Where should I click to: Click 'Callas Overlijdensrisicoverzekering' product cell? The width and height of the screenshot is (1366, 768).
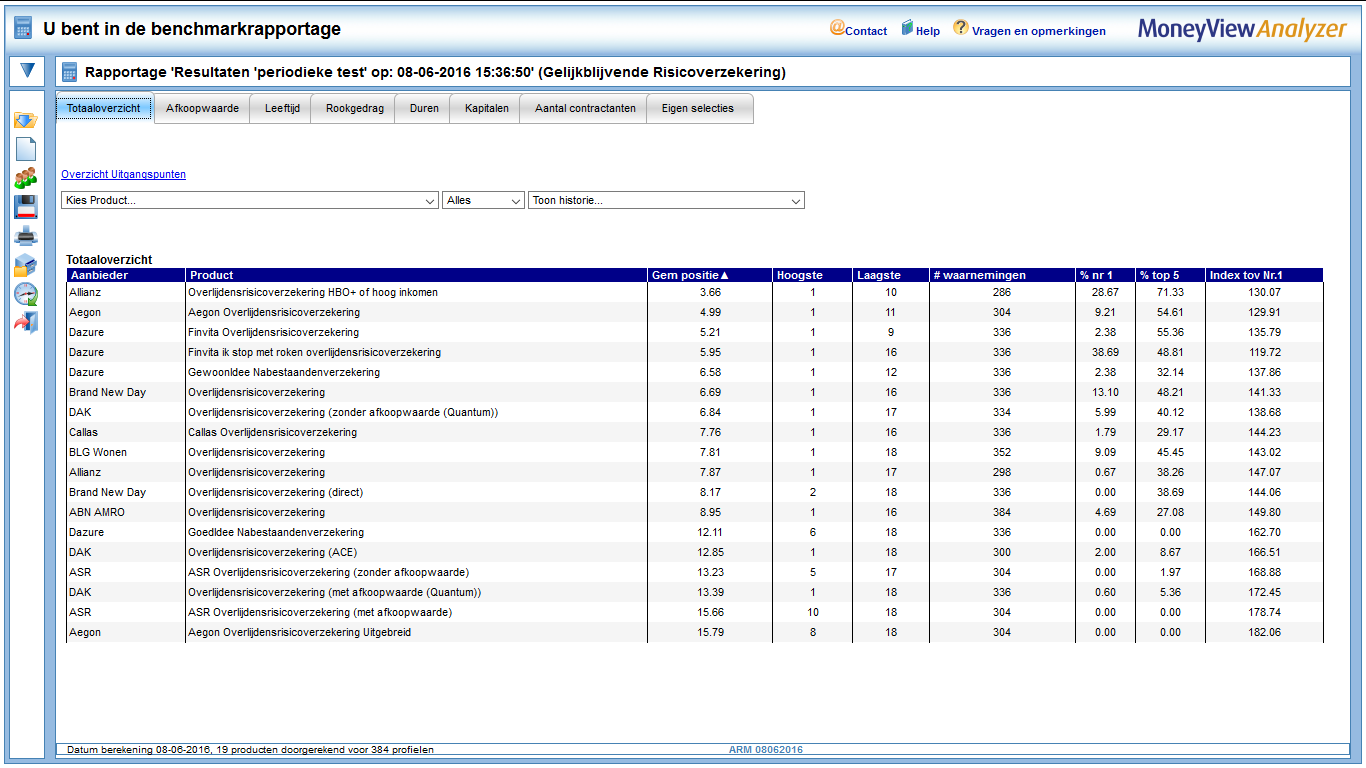[417, 432]
